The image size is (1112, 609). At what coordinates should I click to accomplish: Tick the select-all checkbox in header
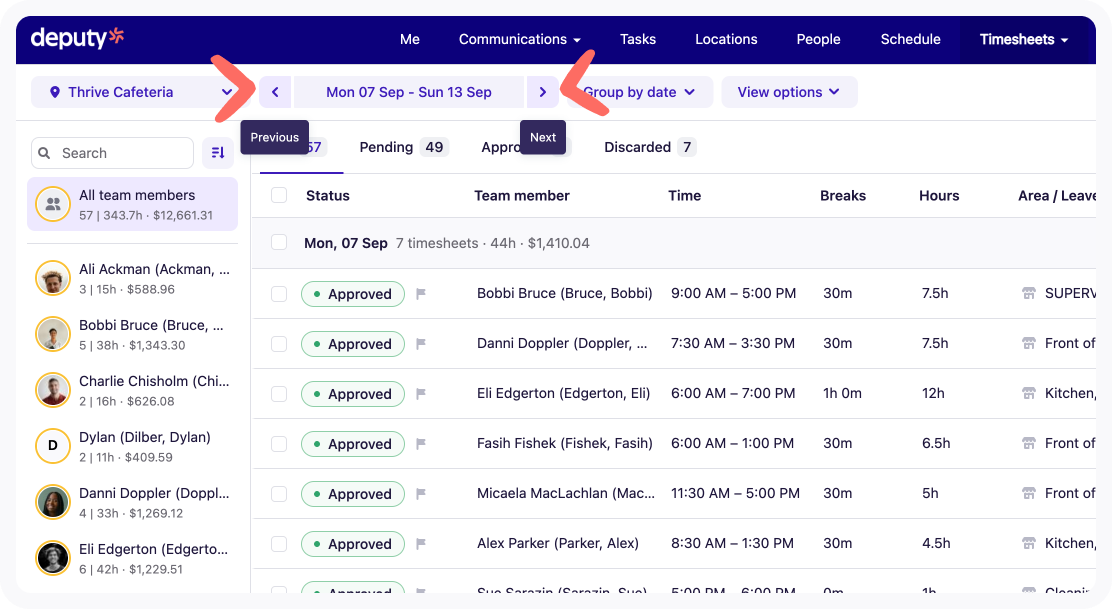pyautogui.click(x=279, y=196)
